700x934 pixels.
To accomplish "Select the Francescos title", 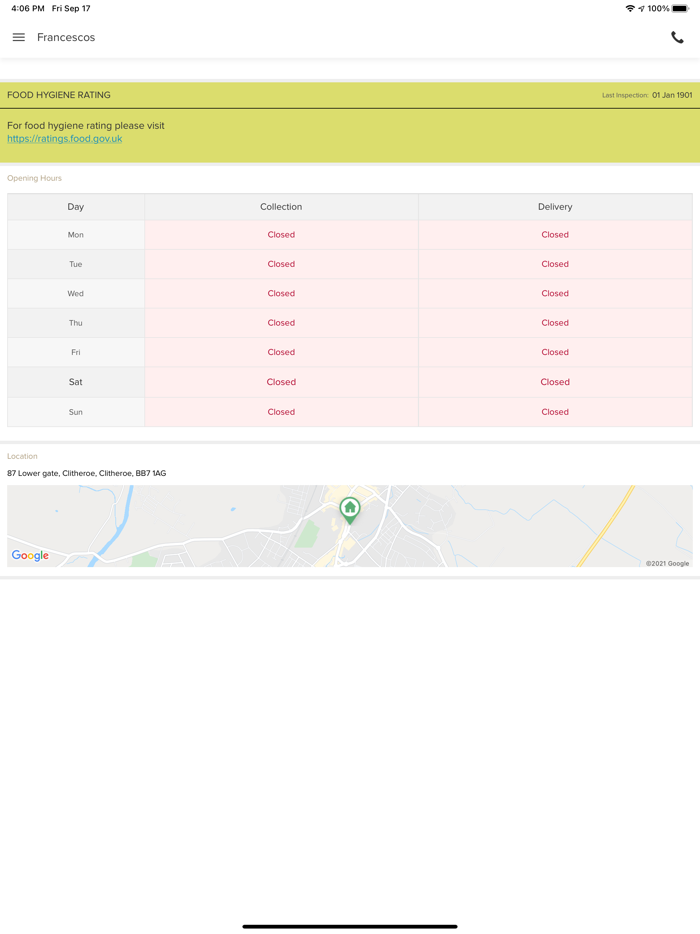I will tap(66, 37).
